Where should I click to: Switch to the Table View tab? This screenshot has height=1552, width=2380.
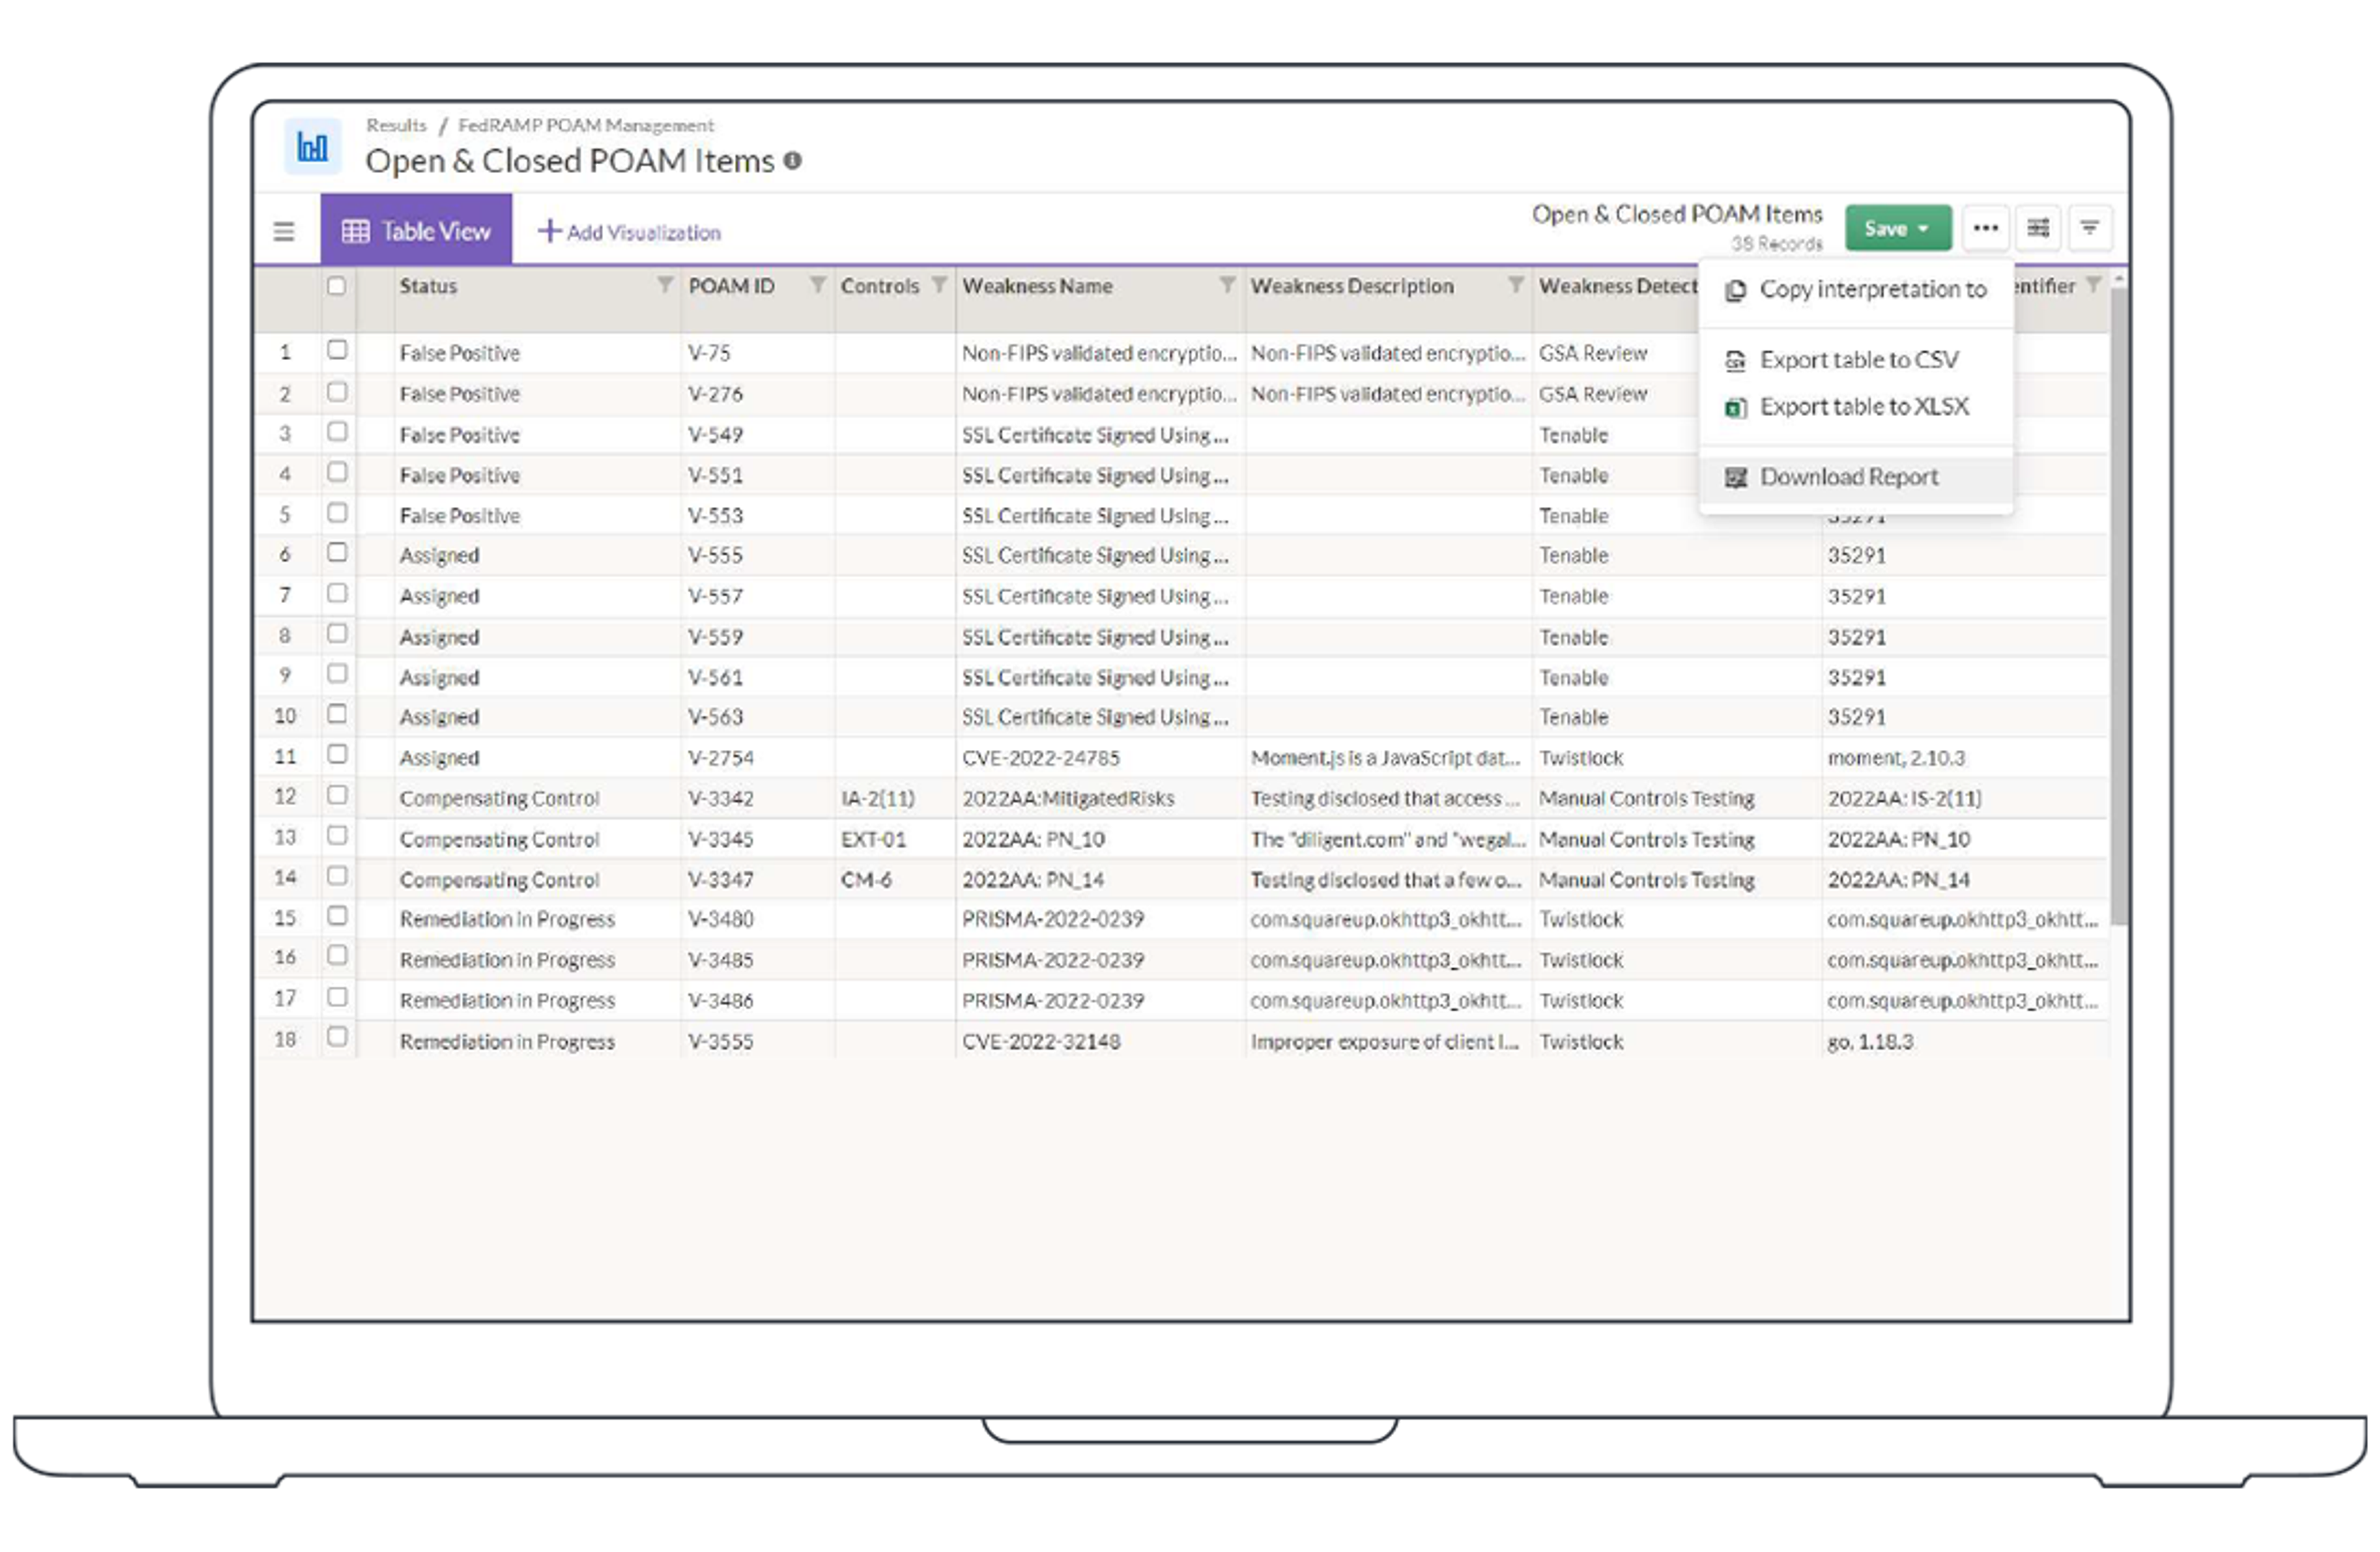click(416, 231)
